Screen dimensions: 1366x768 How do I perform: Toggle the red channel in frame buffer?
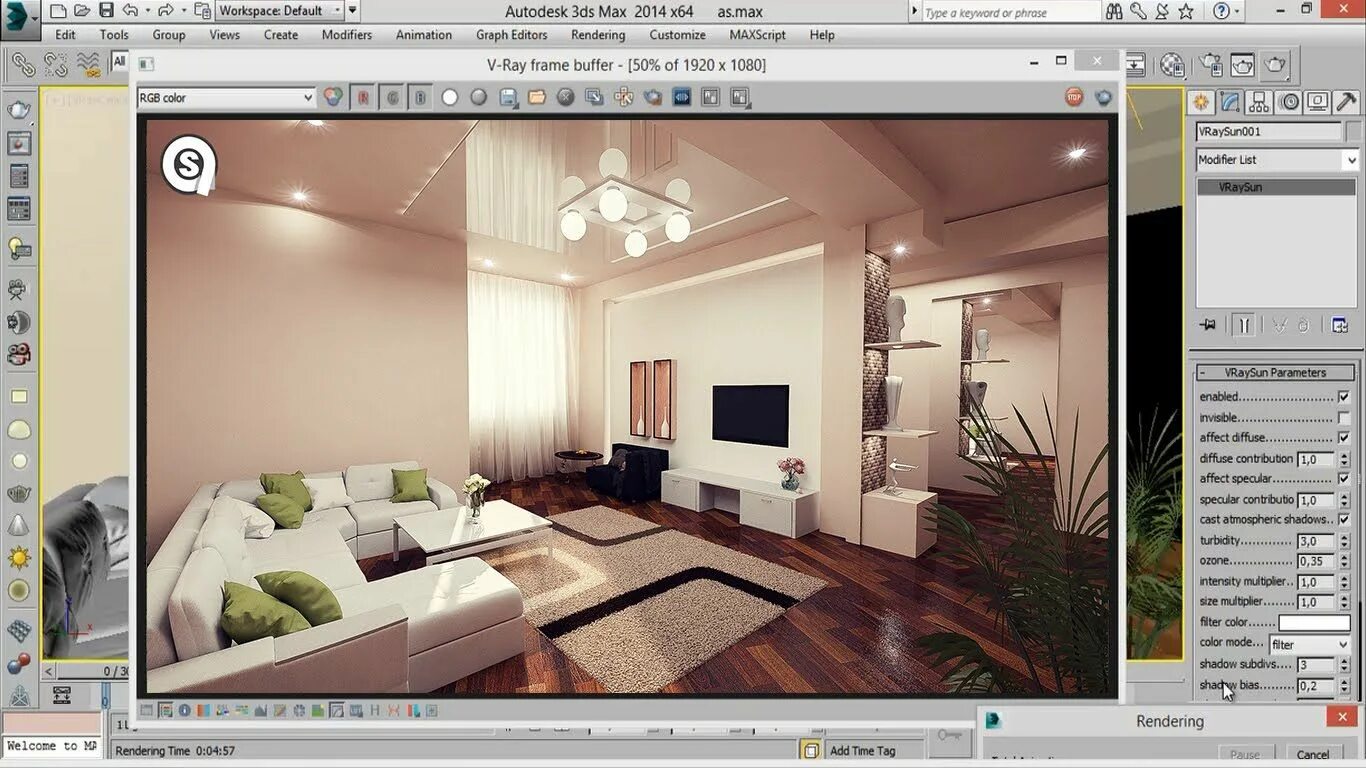tap(363, 98)
